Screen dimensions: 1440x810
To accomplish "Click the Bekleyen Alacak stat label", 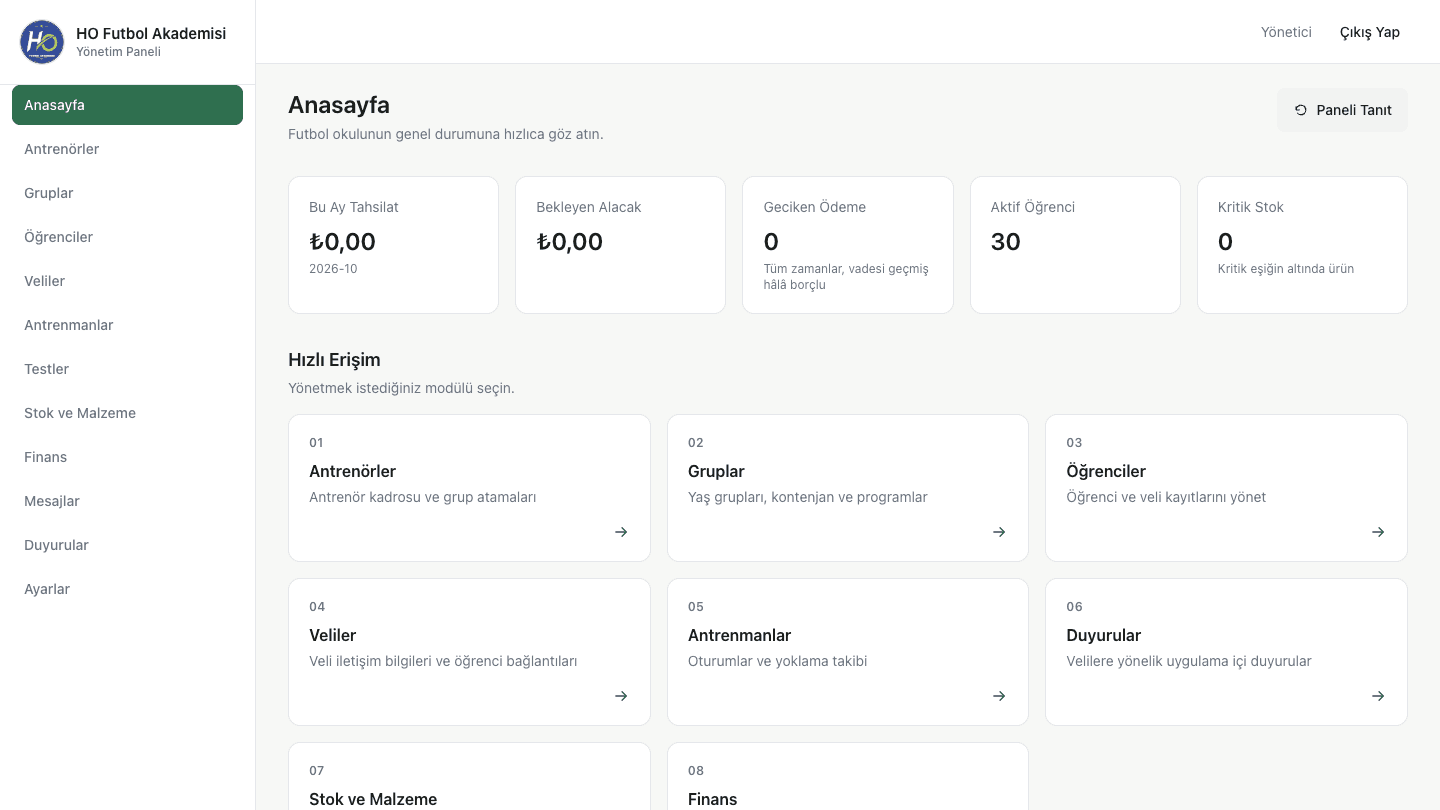I will coord(589,207).
